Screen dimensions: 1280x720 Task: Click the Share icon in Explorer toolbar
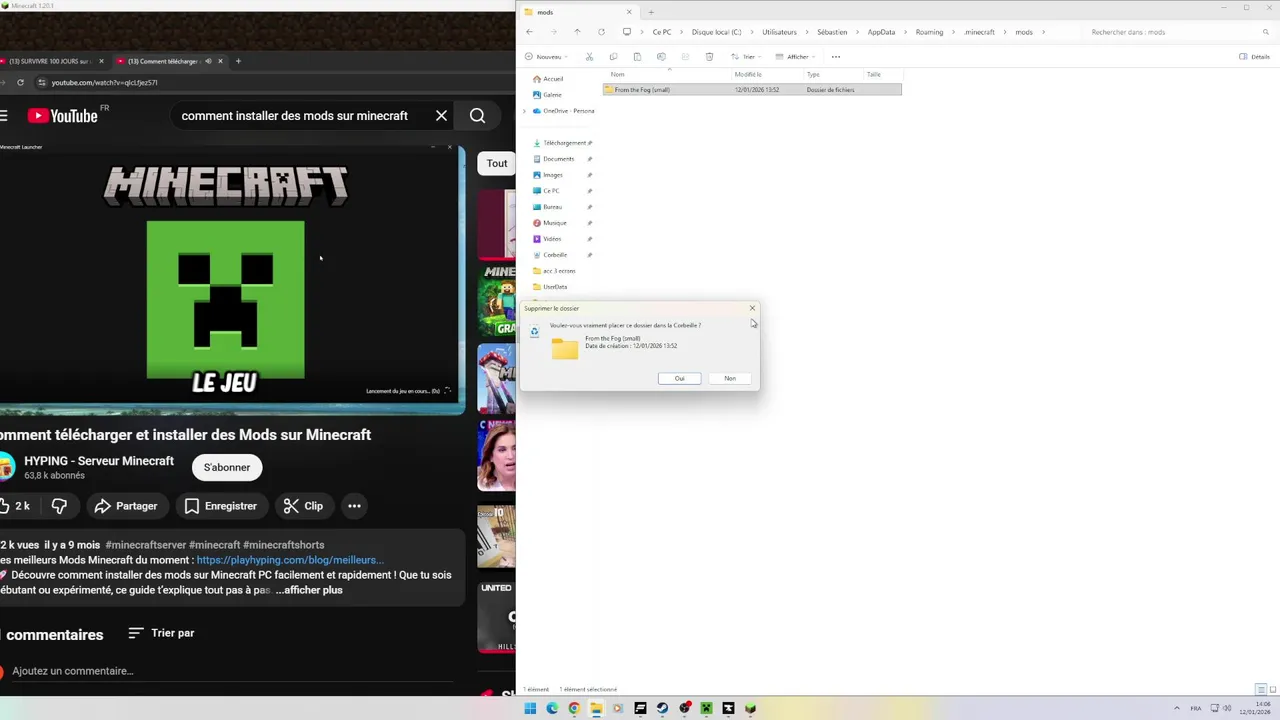(x=685, y=57)
